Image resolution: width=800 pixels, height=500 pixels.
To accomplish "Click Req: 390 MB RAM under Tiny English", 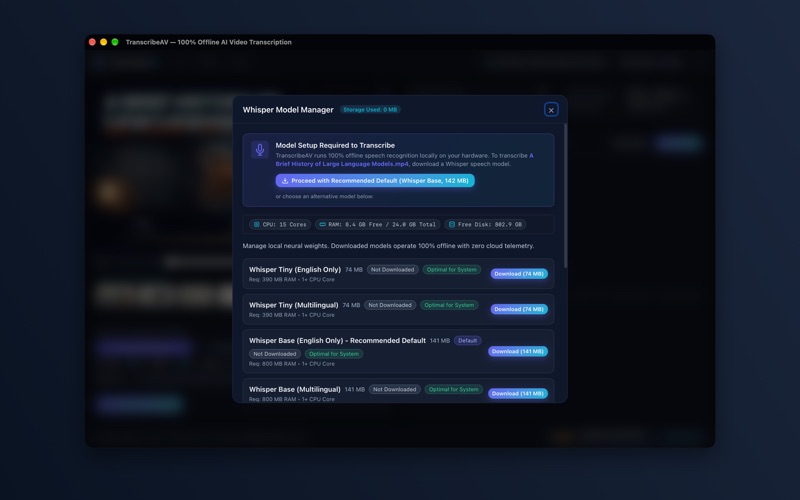I will click(x=292, y=280).
